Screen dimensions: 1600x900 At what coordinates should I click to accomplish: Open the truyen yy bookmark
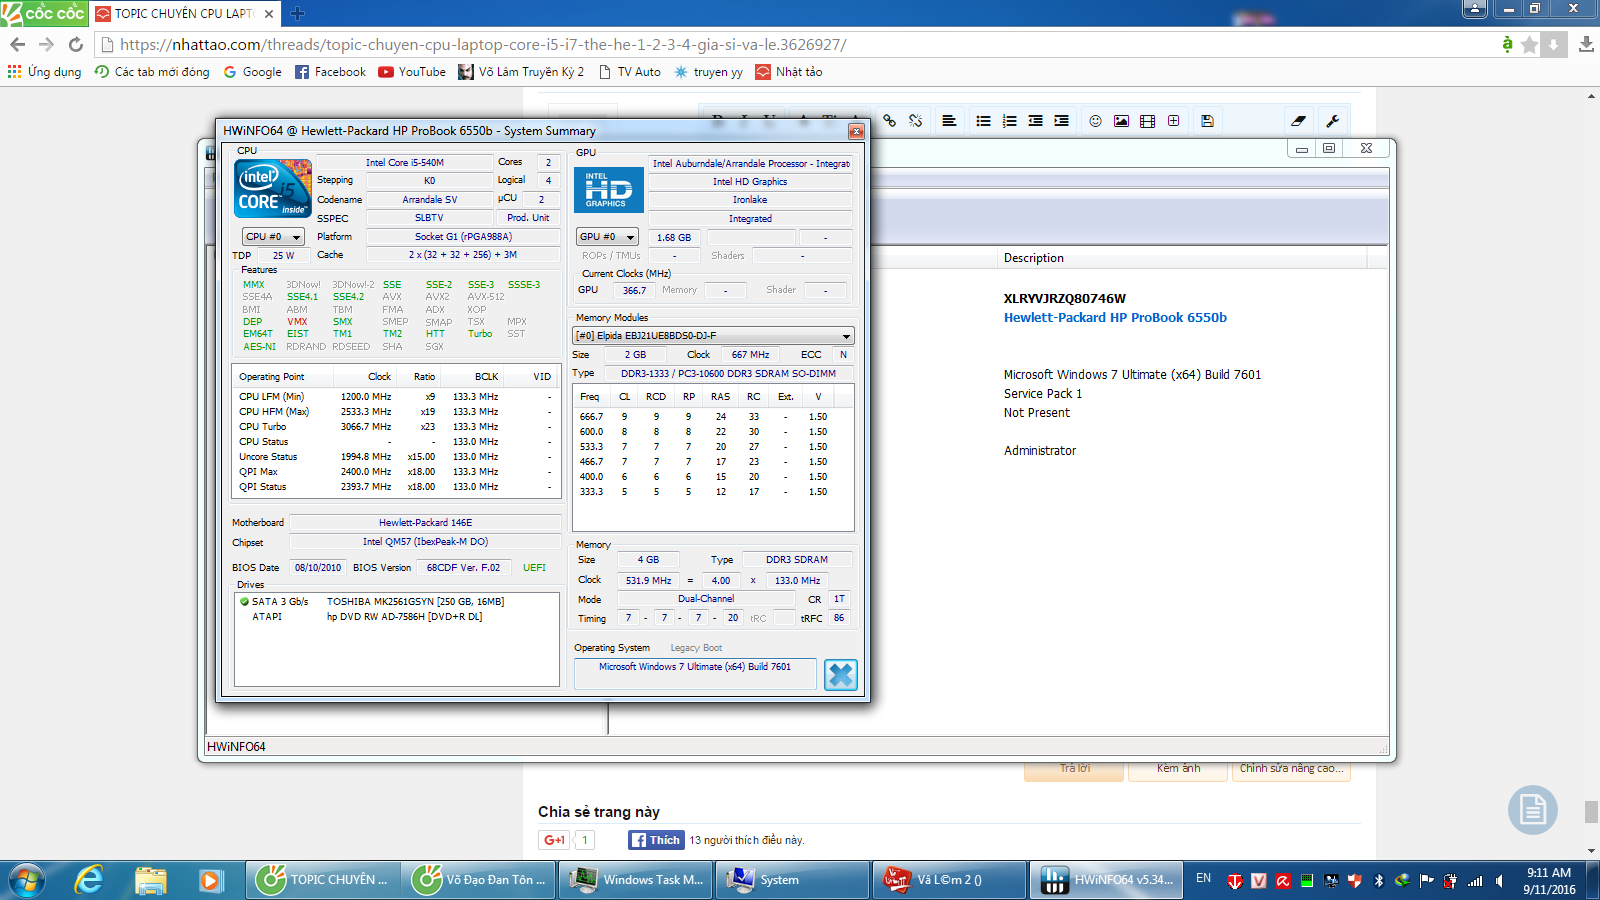pos(709,72)
